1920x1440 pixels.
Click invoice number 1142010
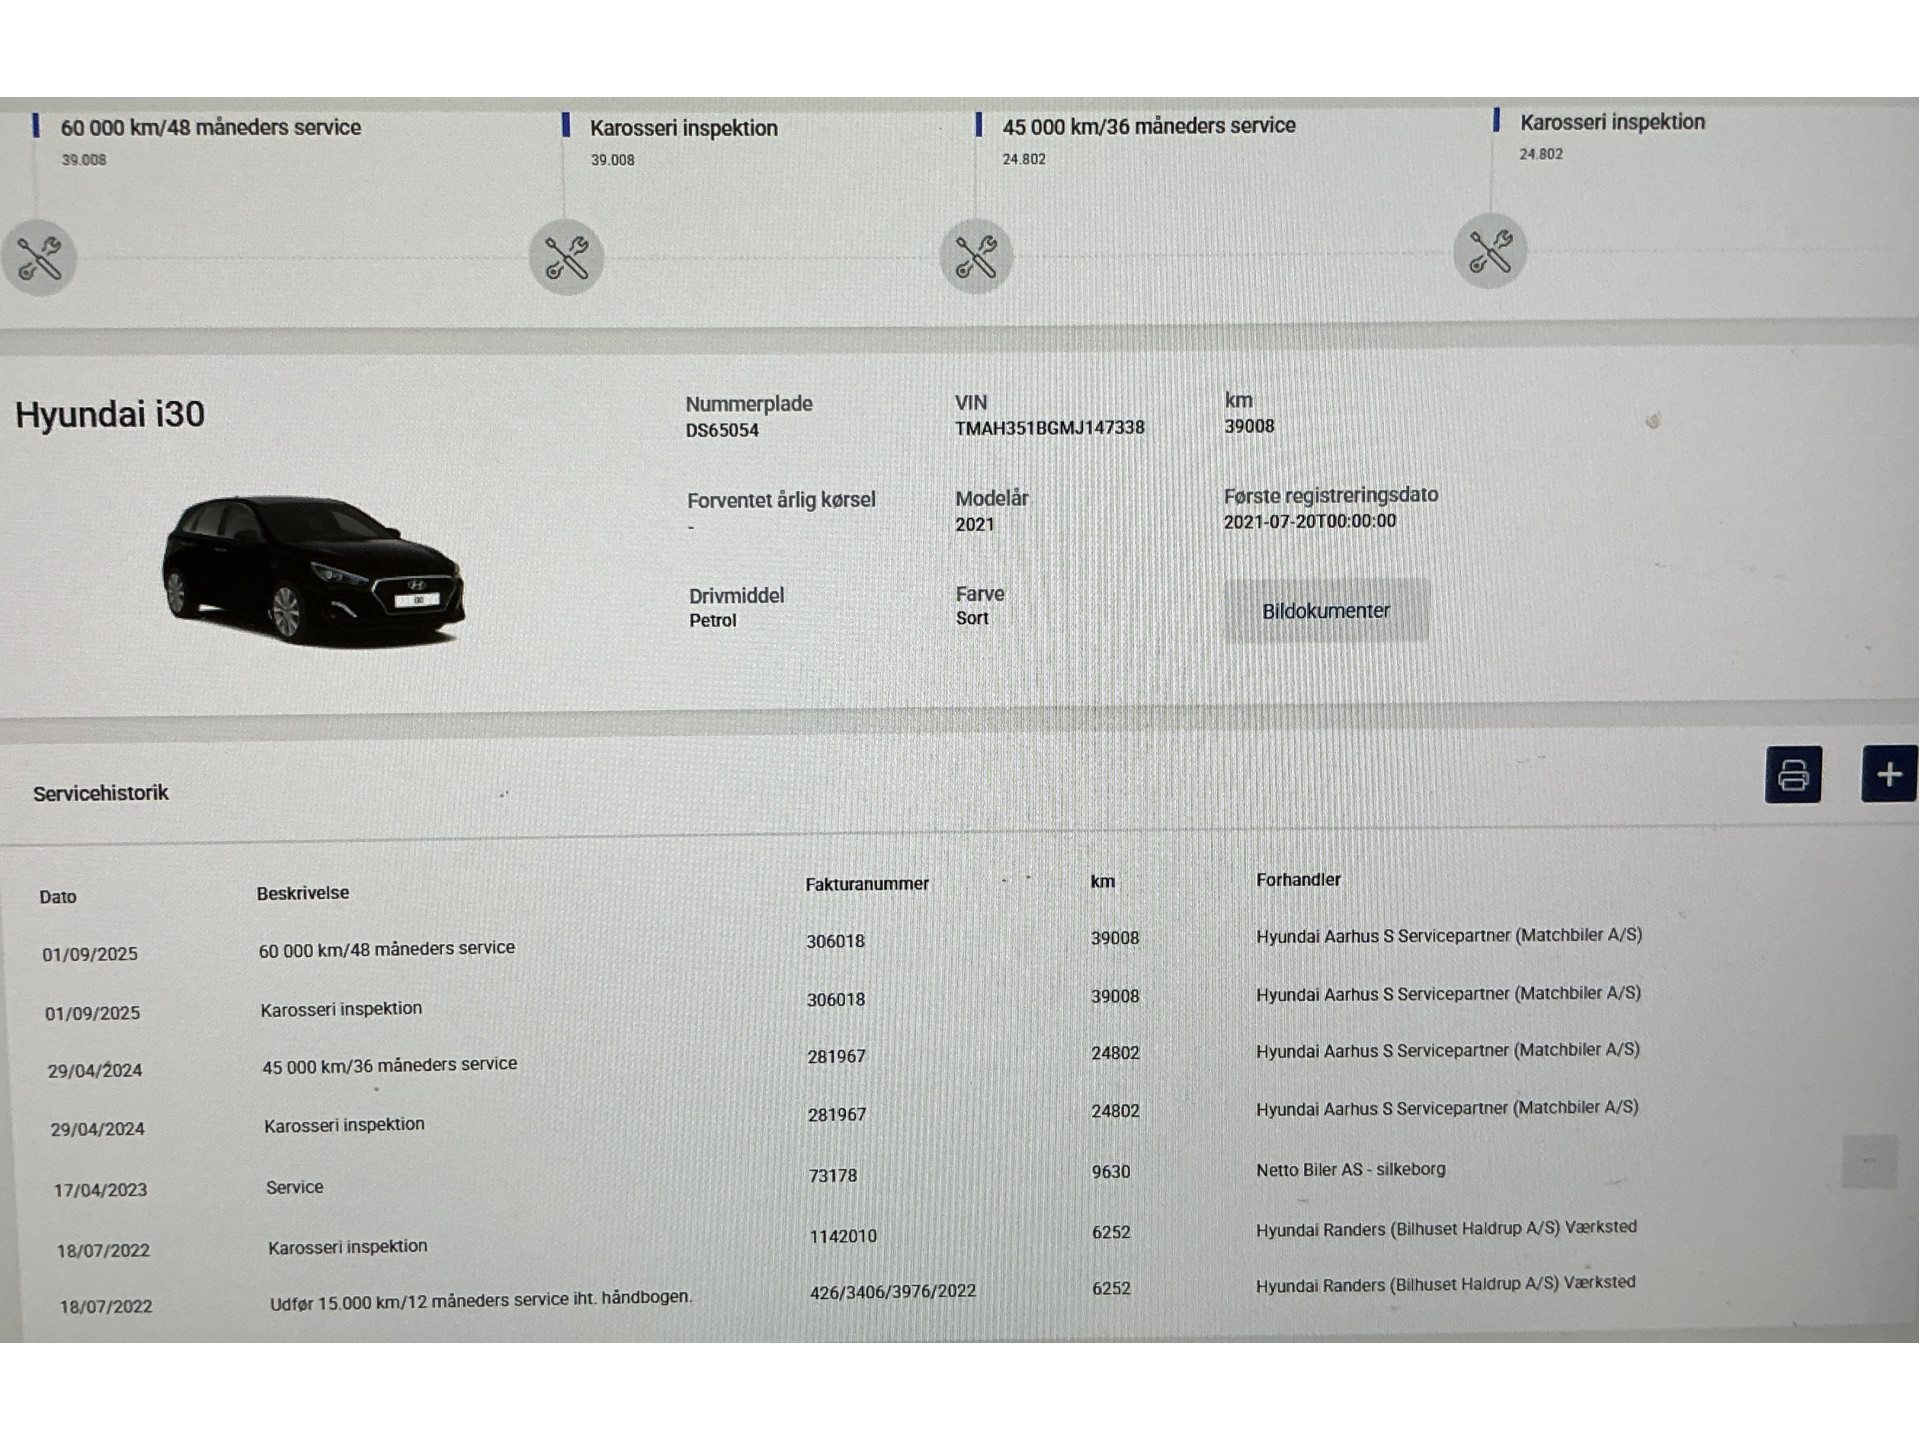843,1236
